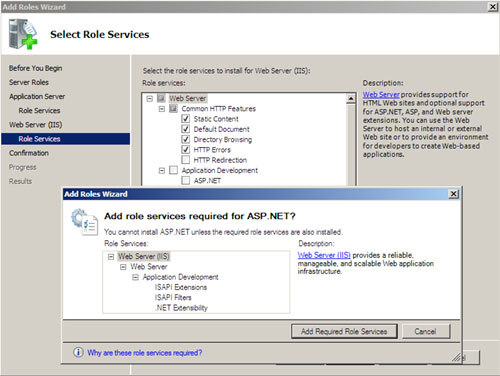
Task: Open the Web Server (IIS) link in dialog
Action: pos(324,255)
